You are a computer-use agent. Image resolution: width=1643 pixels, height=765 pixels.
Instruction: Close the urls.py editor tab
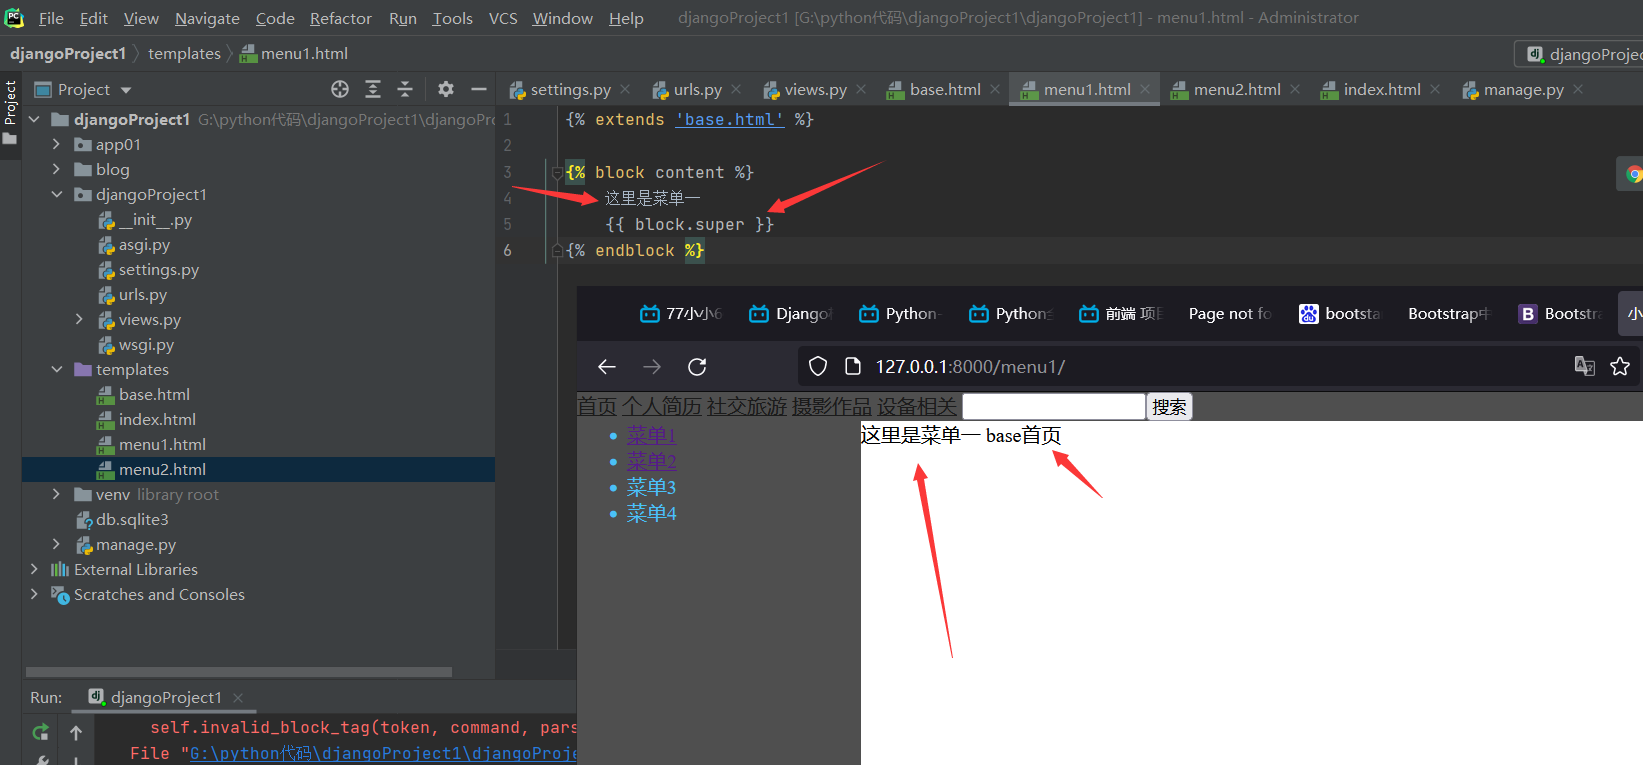coord(736,89)
